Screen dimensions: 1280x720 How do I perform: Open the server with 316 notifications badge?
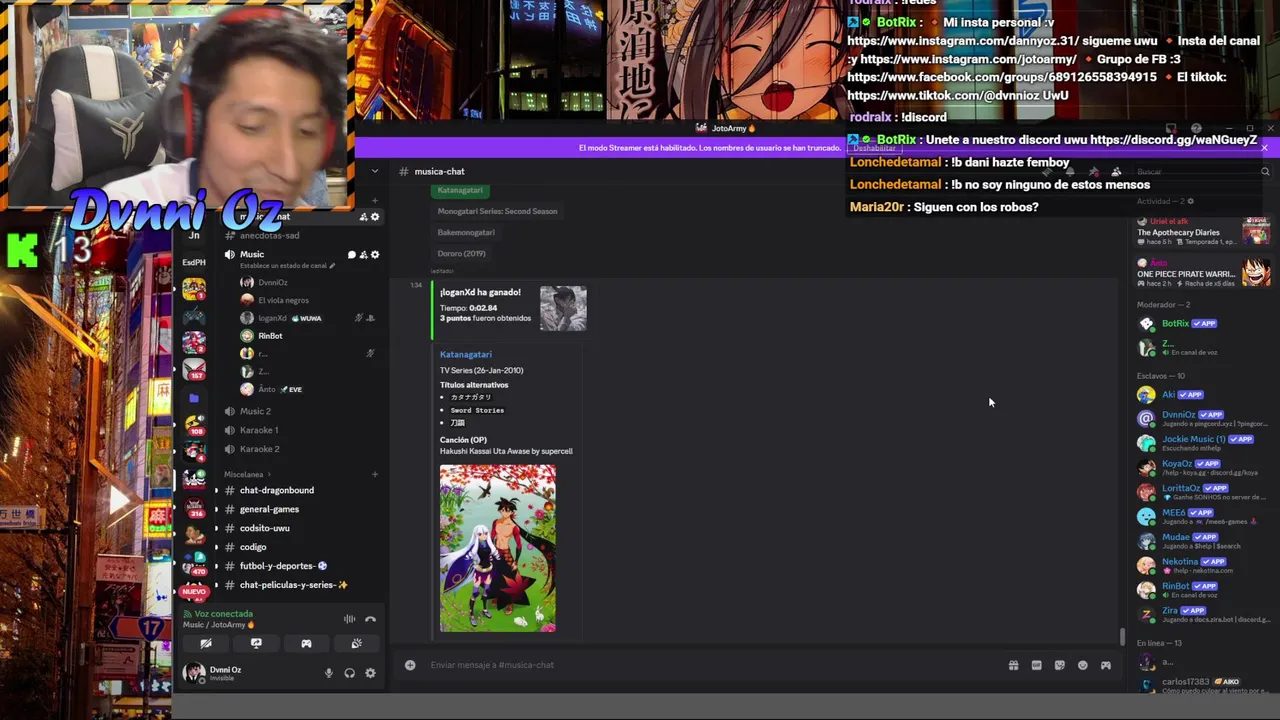pos(194,506)
